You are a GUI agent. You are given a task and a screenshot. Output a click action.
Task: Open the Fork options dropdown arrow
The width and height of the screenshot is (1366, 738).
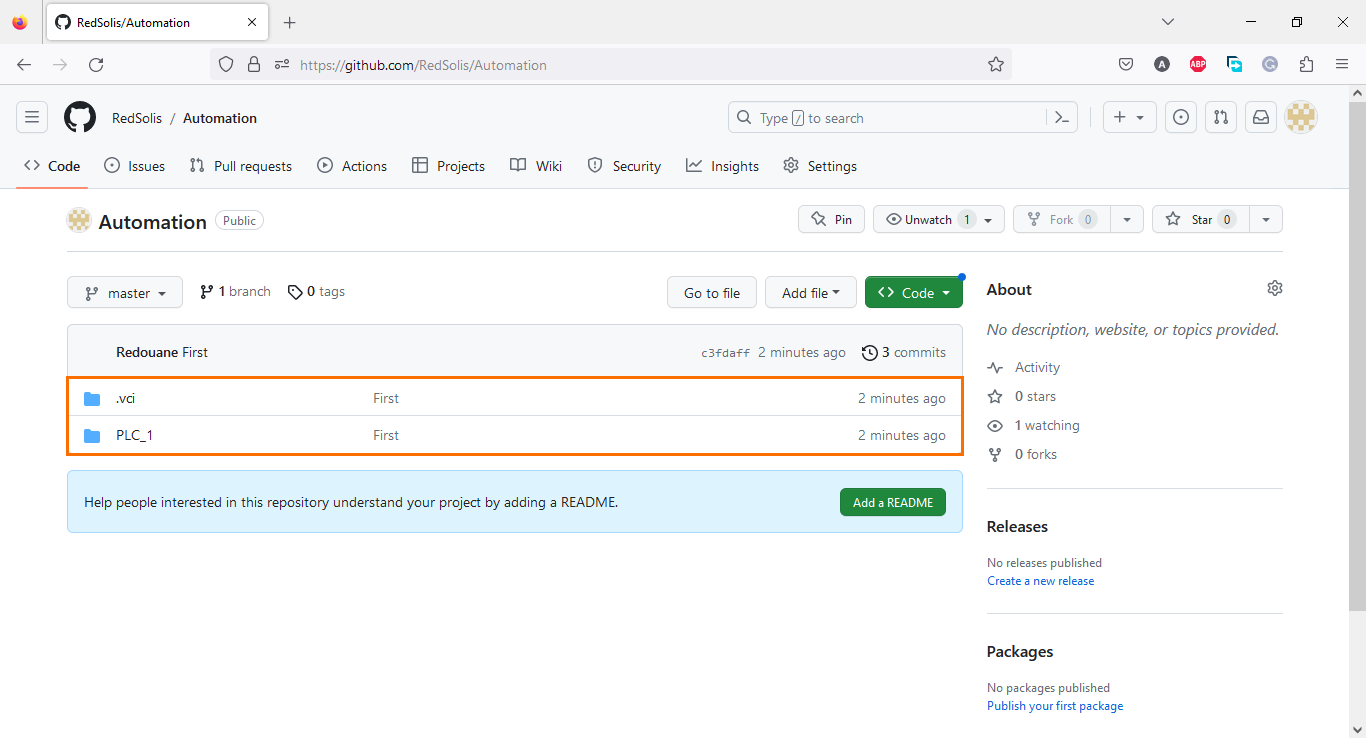[x=1127, y=219]
